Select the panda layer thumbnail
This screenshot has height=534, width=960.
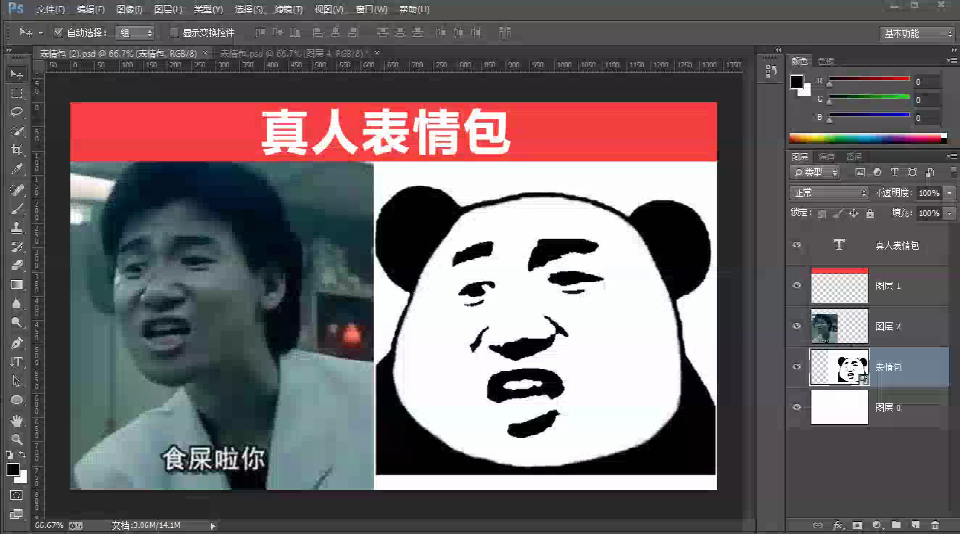pyautogui.click(x=839, y=367)
